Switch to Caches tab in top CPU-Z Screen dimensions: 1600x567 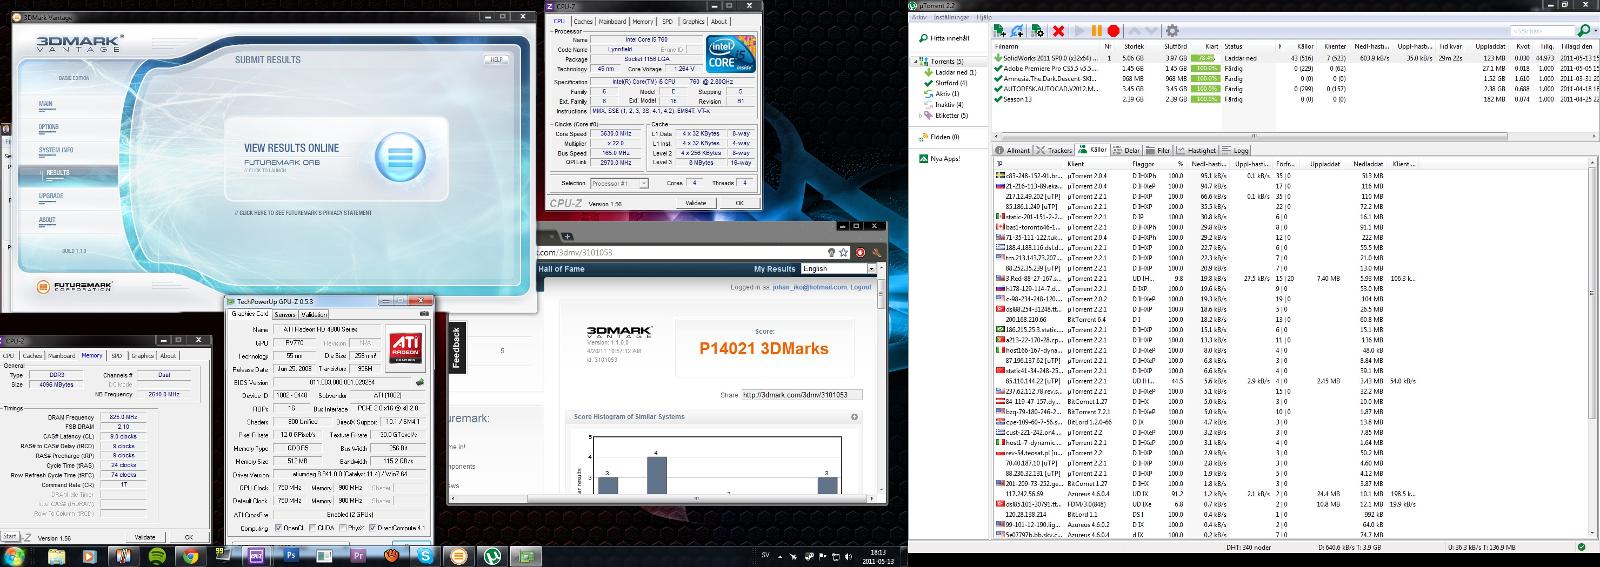(583, 21)
